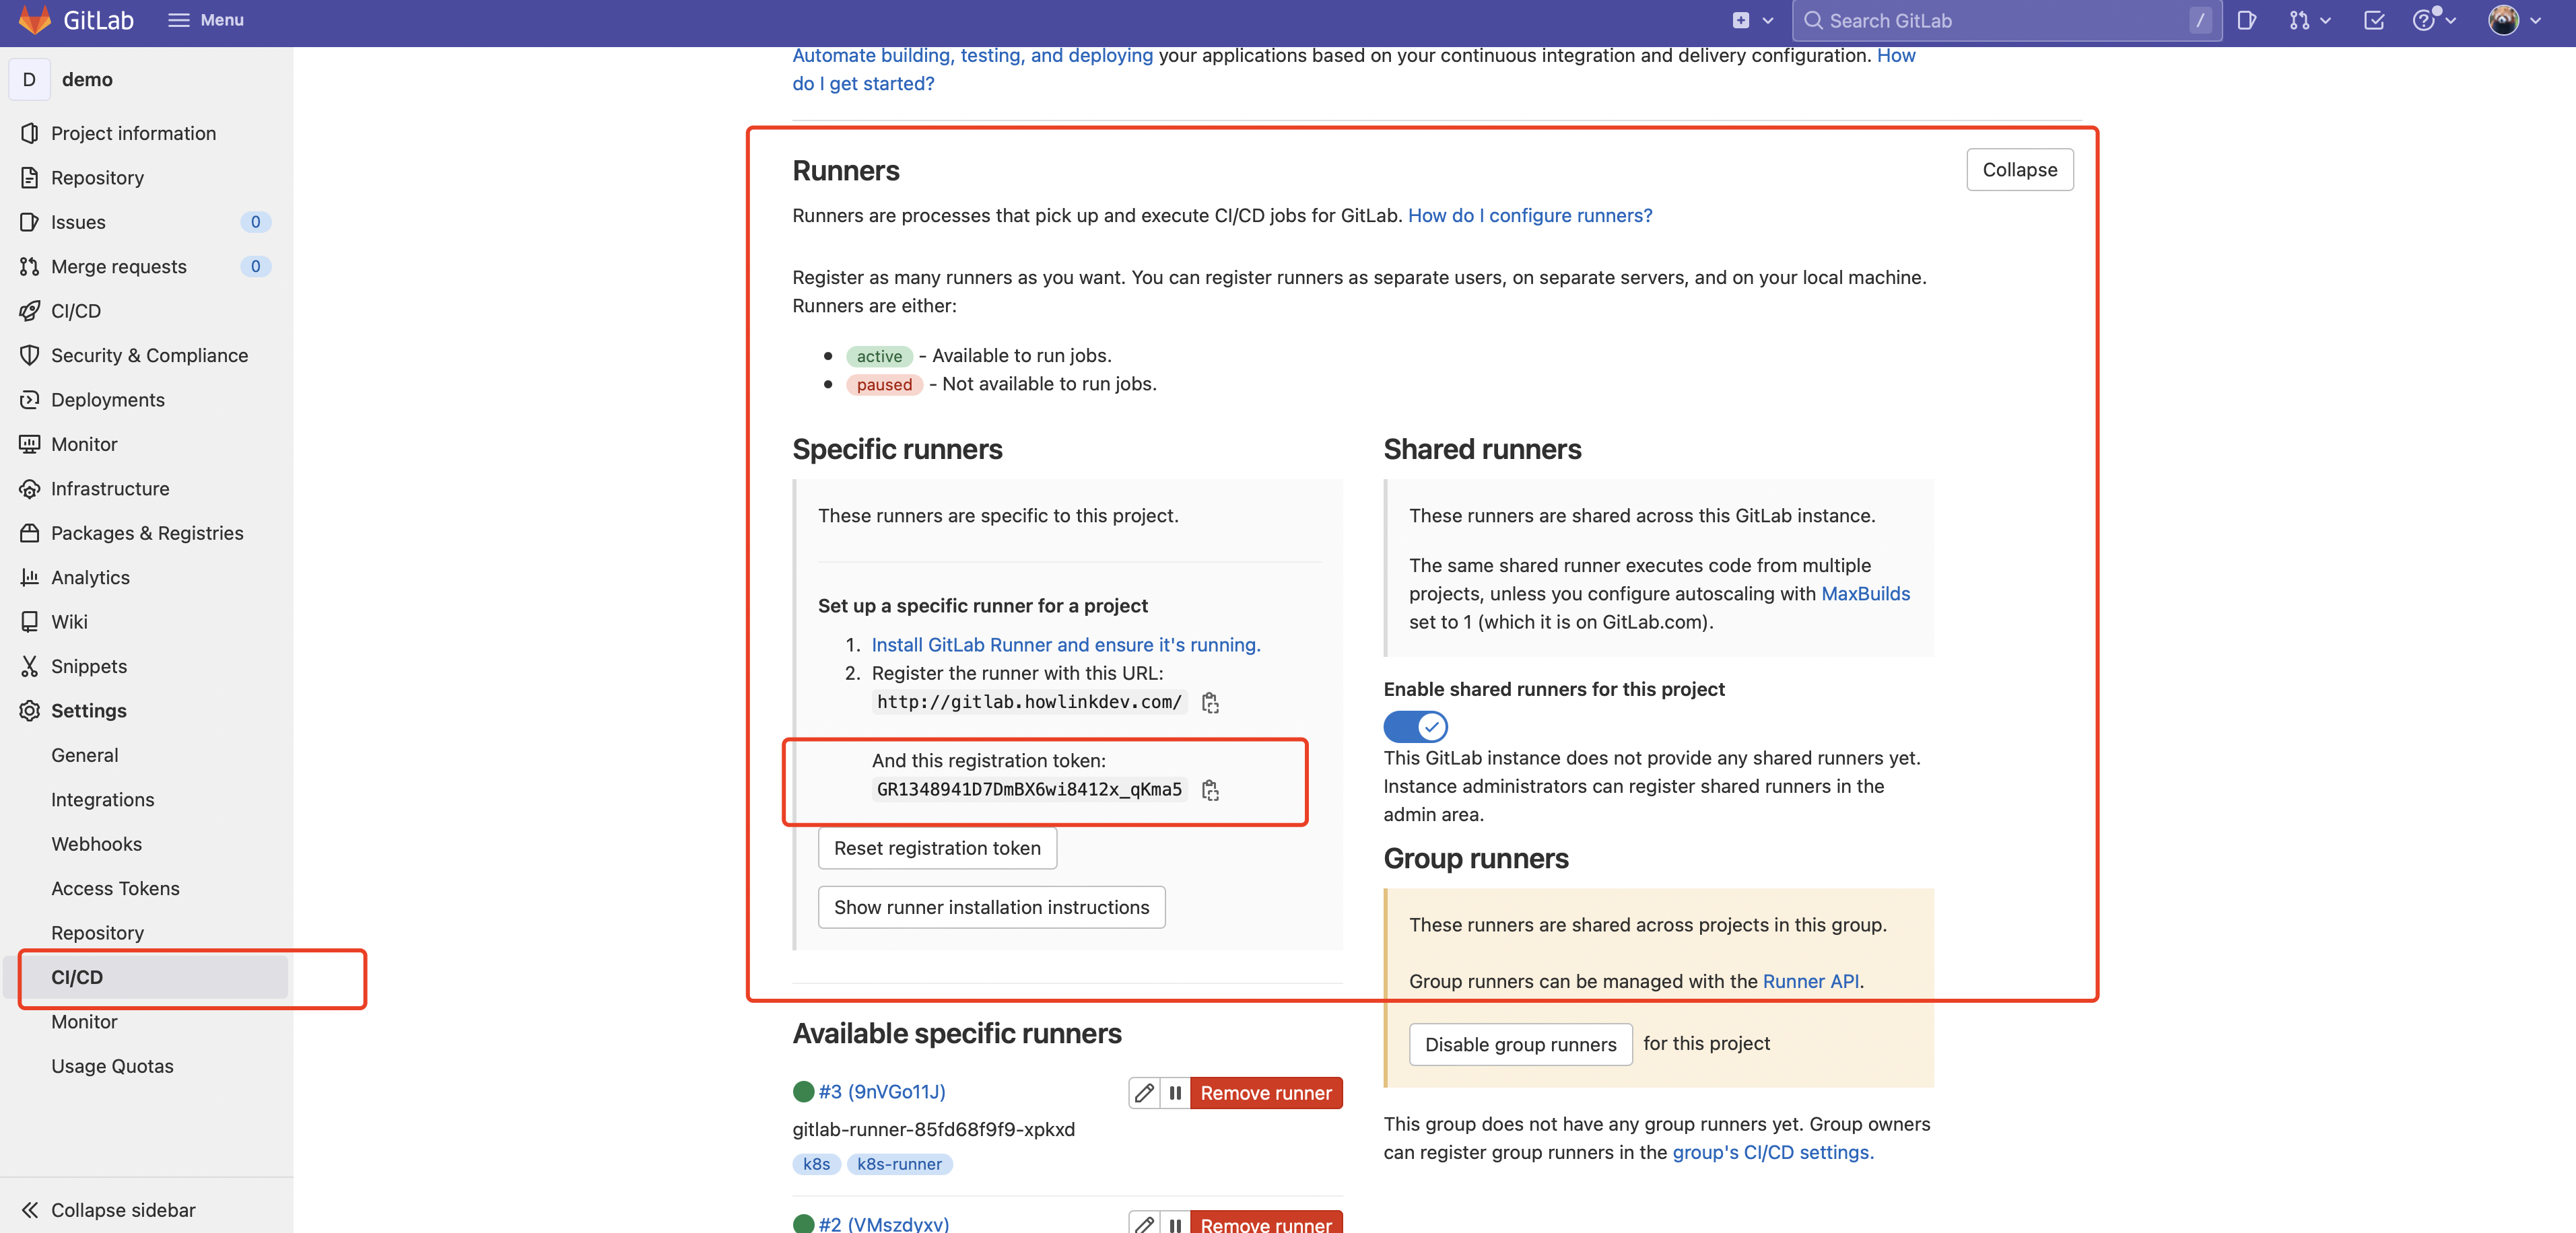The image size is (2576, 1233).
Task: Open the create new plus dropdown
Action: click(1751, 20)
